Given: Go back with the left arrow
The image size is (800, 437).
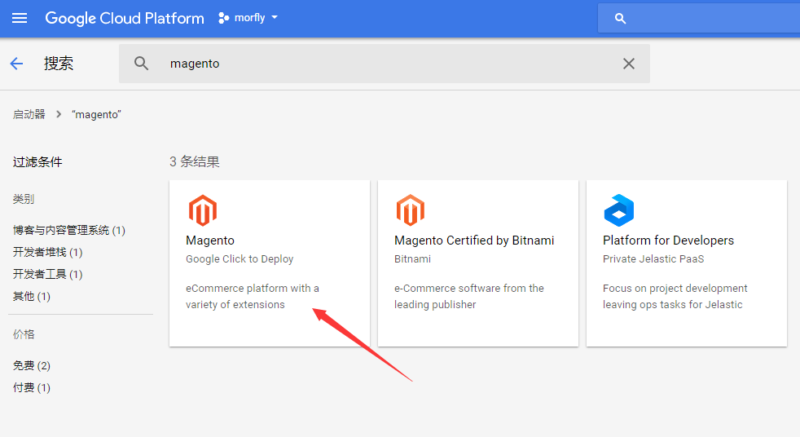Looking at the screenshot, I should [17, 64].
